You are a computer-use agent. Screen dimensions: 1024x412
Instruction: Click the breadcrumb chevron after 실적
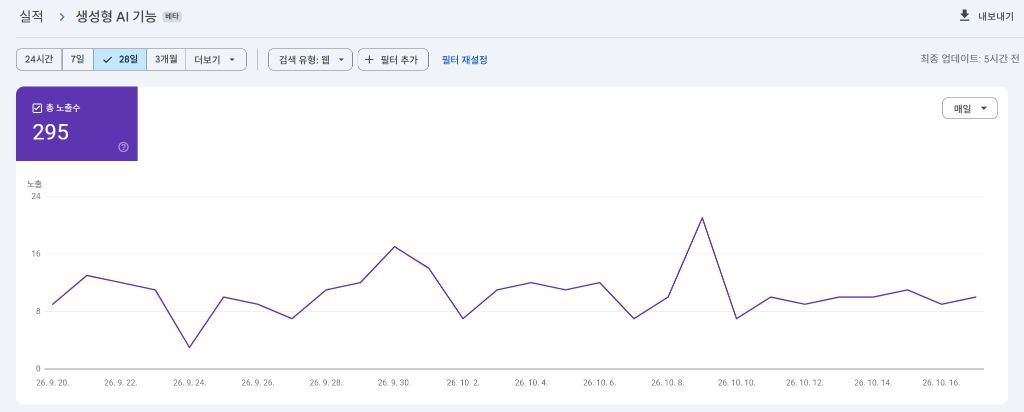62,17
